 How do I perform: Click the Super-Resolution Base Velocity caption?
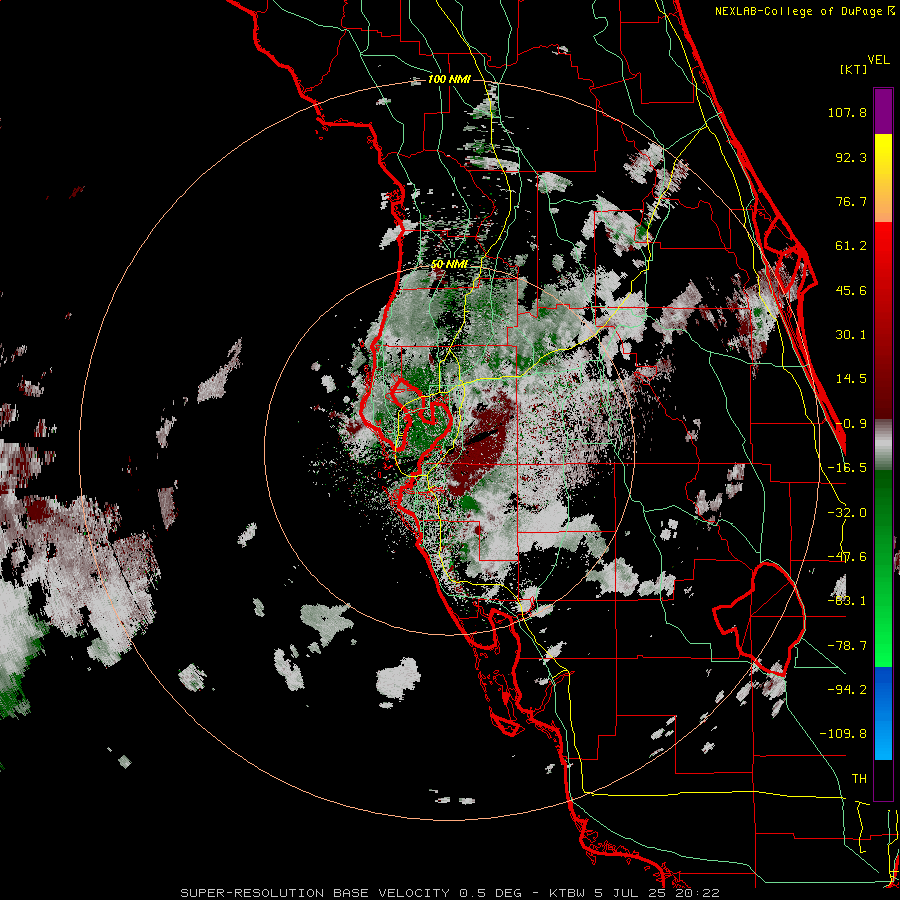[450, 893]
